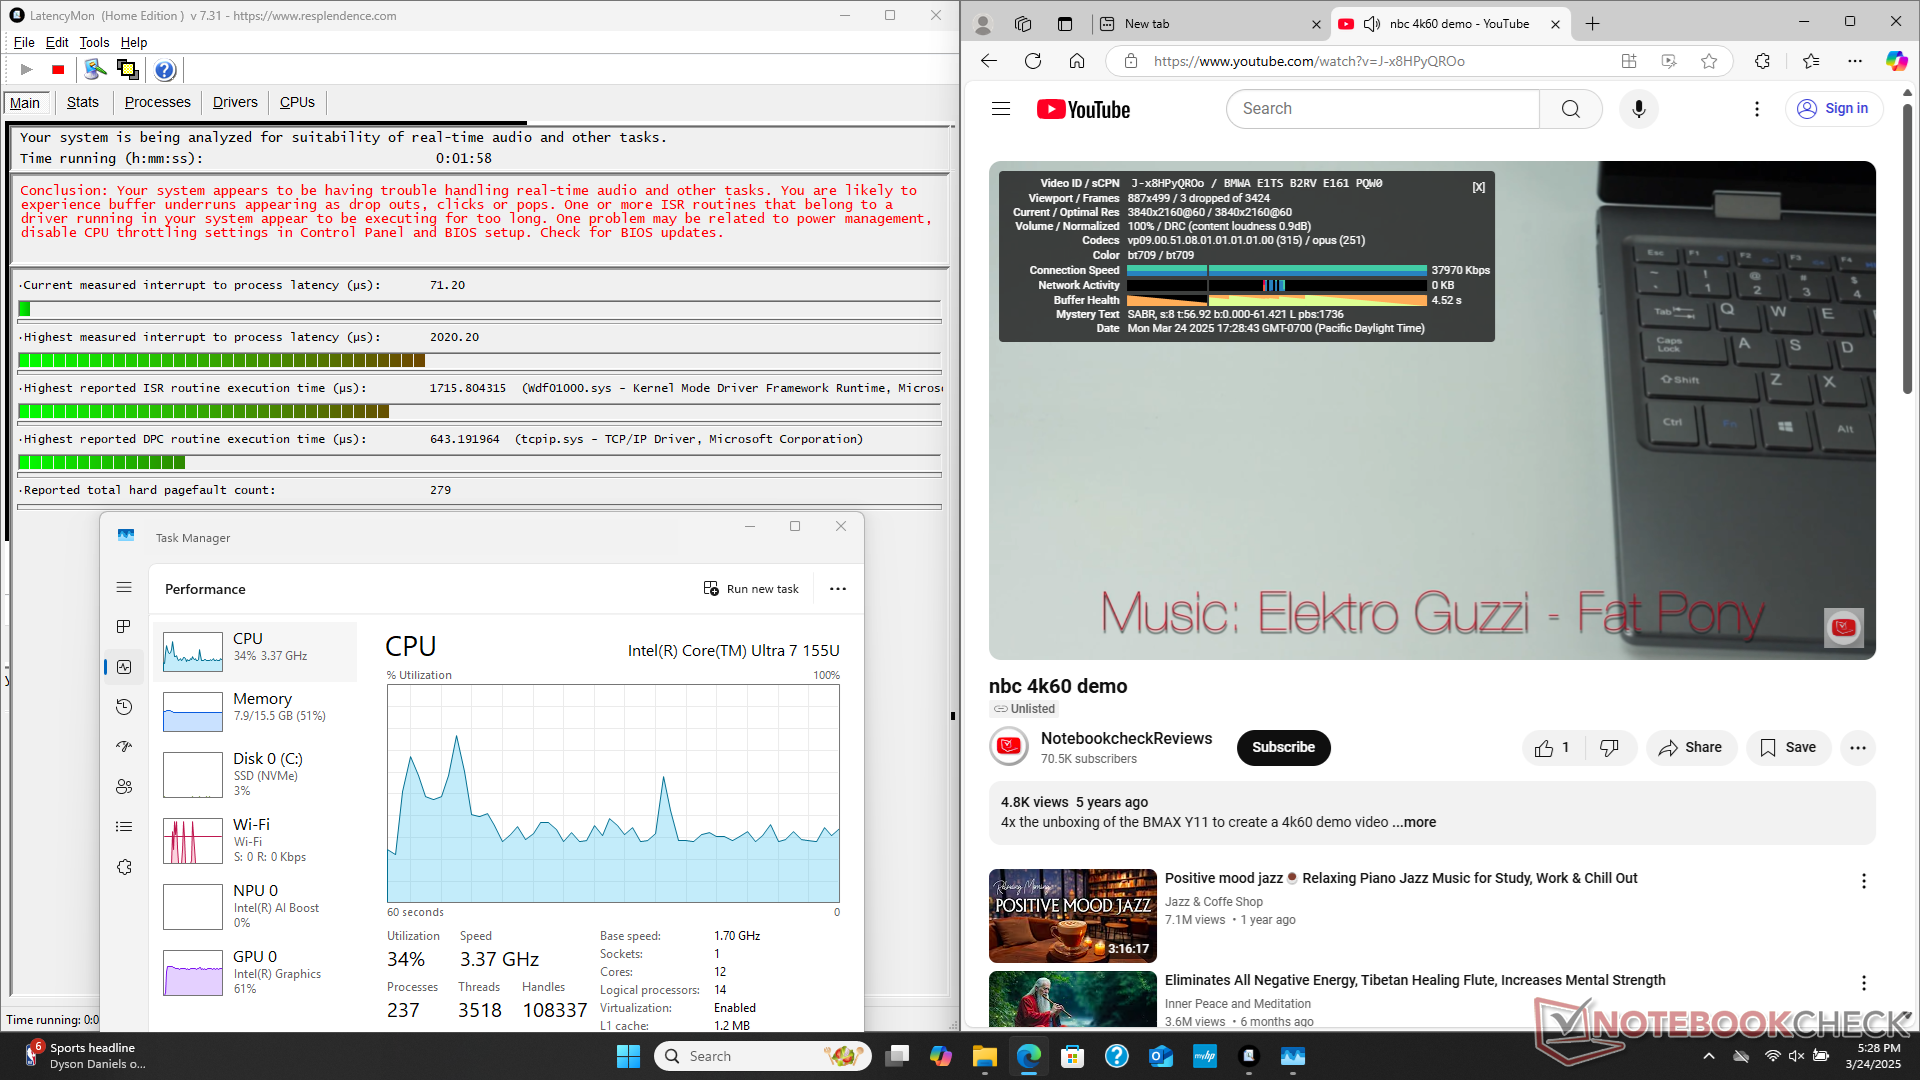
Task: Switch to LatencyMon Stats tab
Action: 83,102
